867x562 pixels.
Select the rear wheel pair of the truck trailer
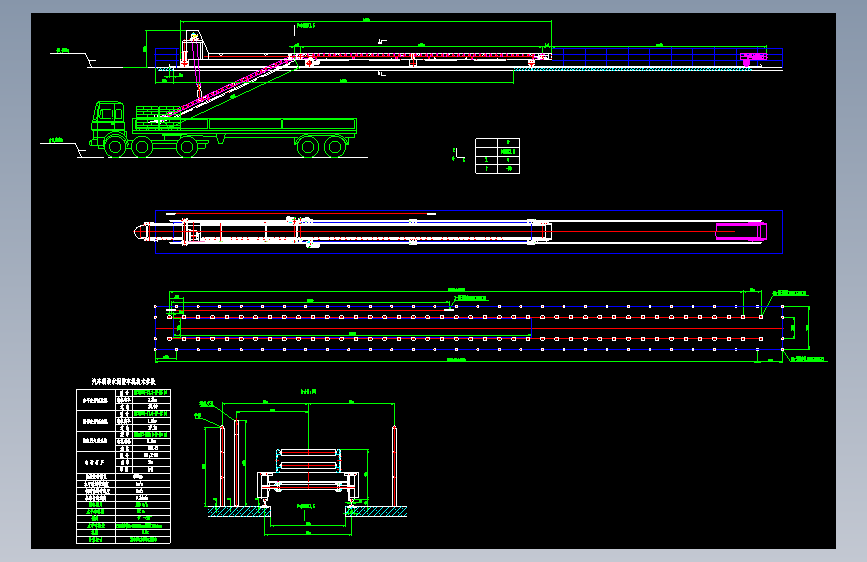[321, 147]
